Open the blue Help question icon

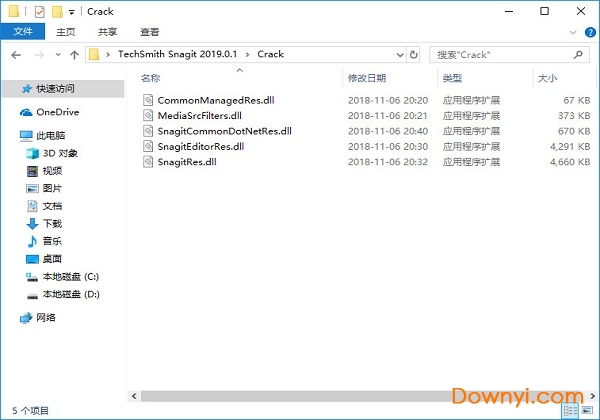pos(590,32)
